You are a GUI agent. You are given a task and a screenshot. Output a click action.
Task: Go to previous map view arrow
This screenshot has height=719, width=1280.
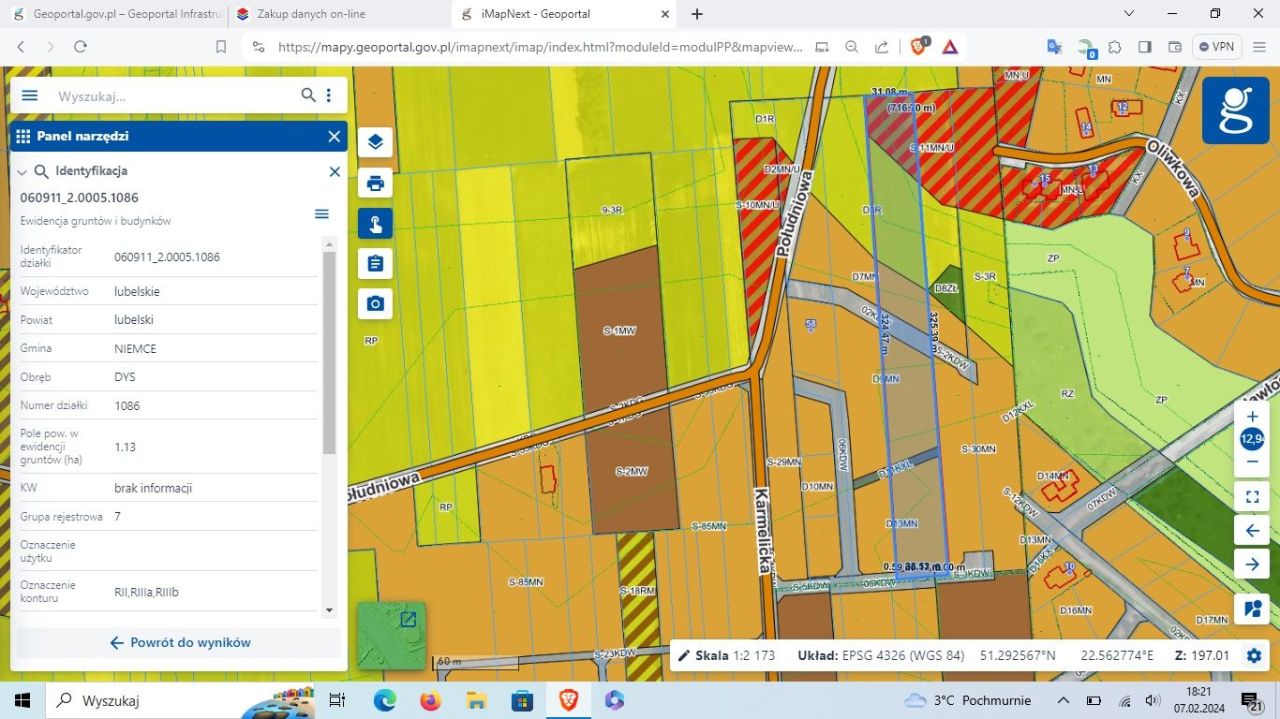coord(1252,530)
